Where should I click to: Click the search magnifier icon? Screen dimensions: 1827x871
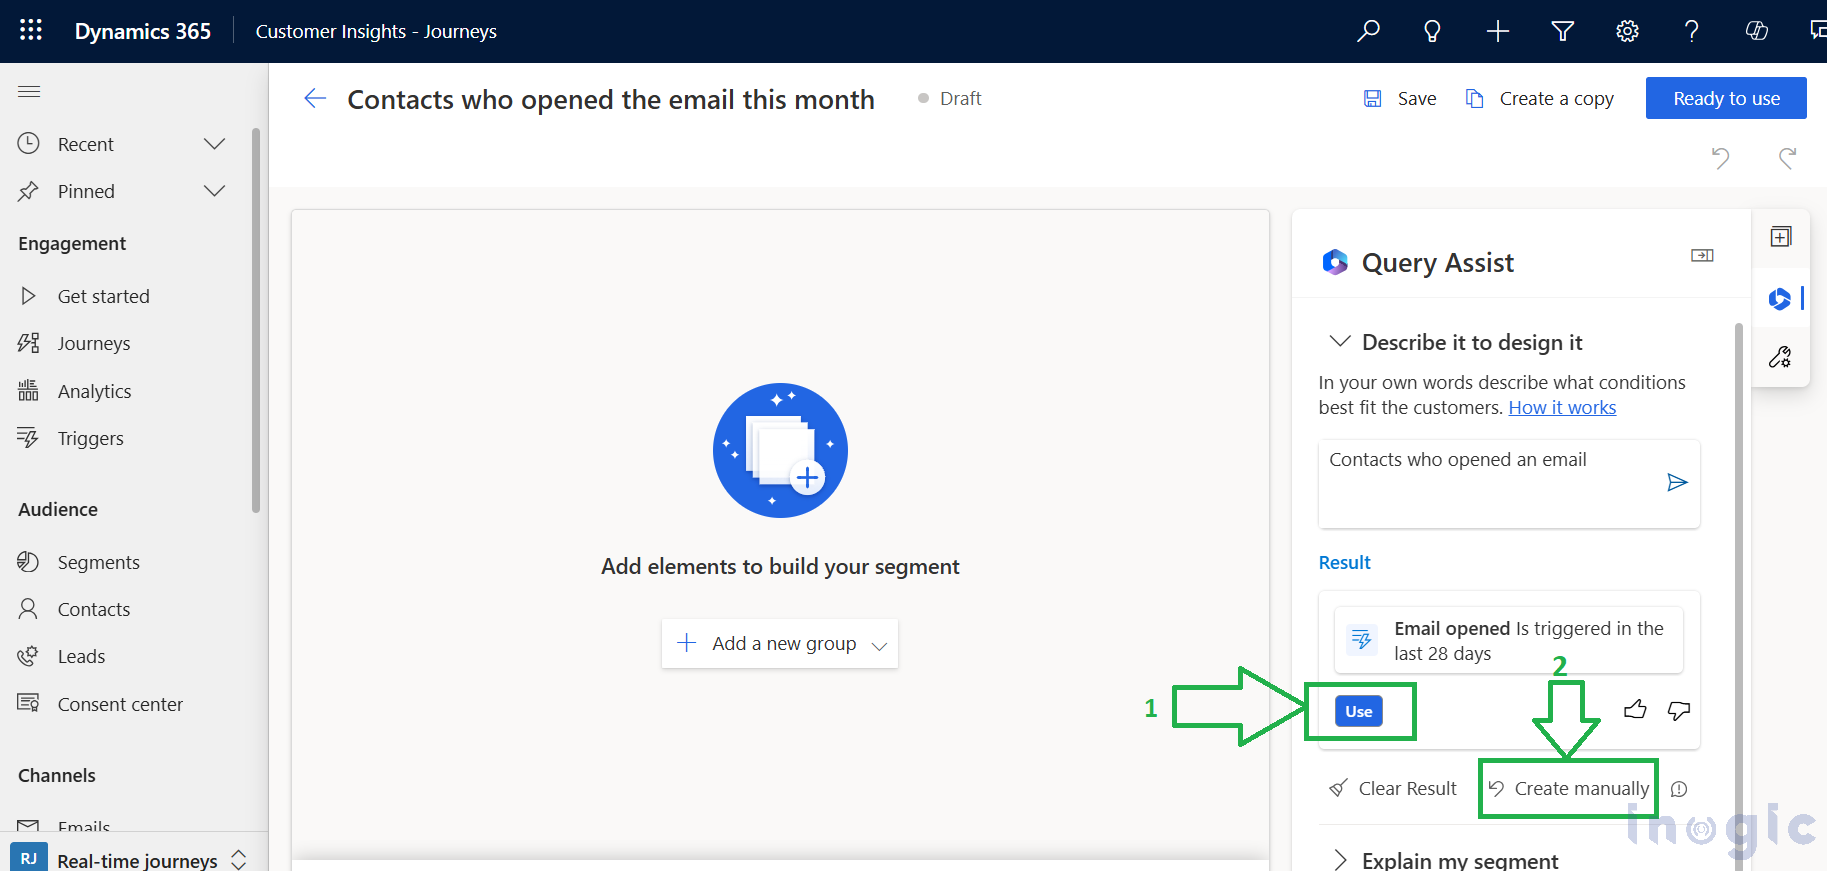(x=1368, y=31)
